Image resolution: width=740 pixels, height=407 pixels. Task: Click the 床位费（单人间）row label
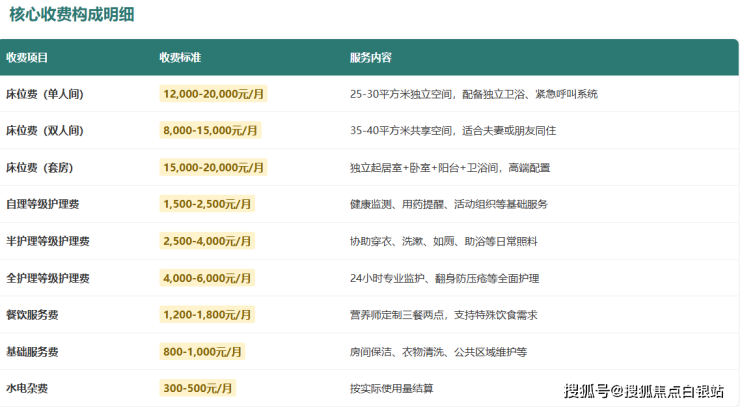(x=44, y=94)
